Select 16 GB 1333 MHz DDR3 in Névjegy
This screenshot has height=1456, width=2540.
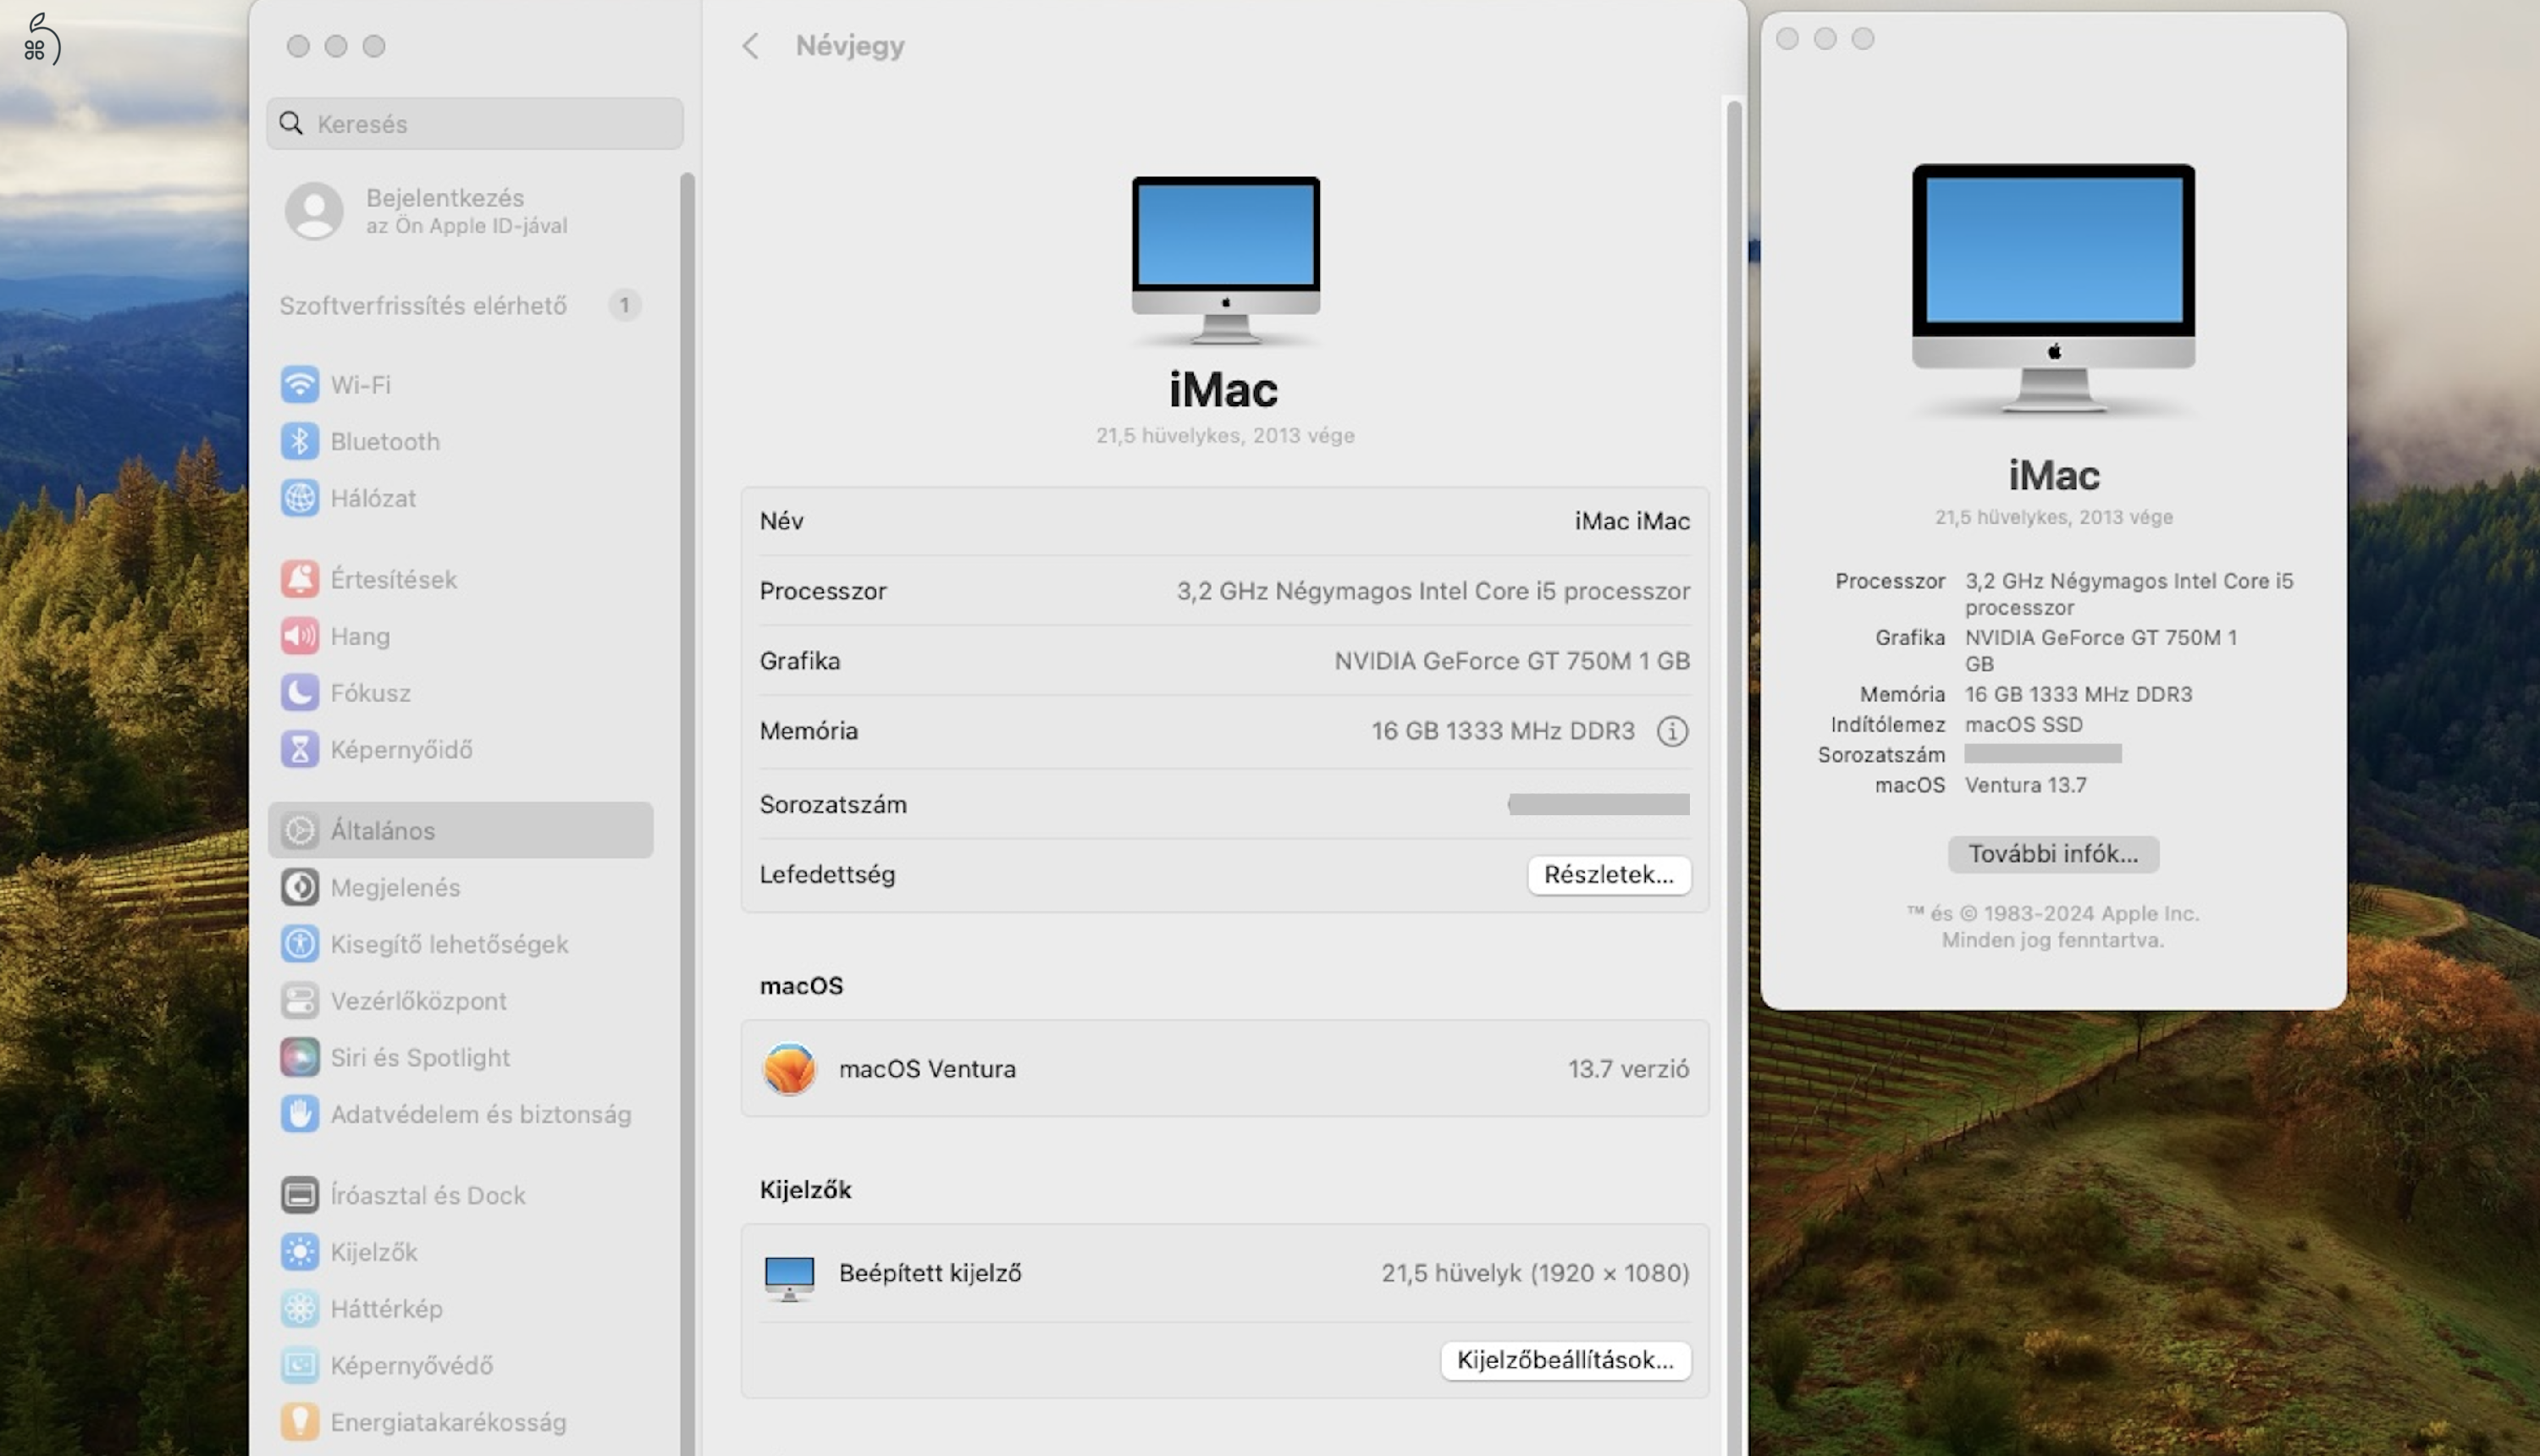[x=1503, y=731]
